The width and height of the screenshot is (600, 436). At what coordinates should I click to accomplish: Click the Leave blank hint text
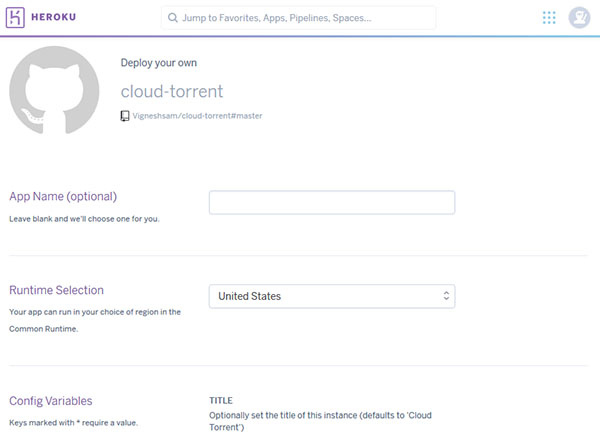(83, 218)
